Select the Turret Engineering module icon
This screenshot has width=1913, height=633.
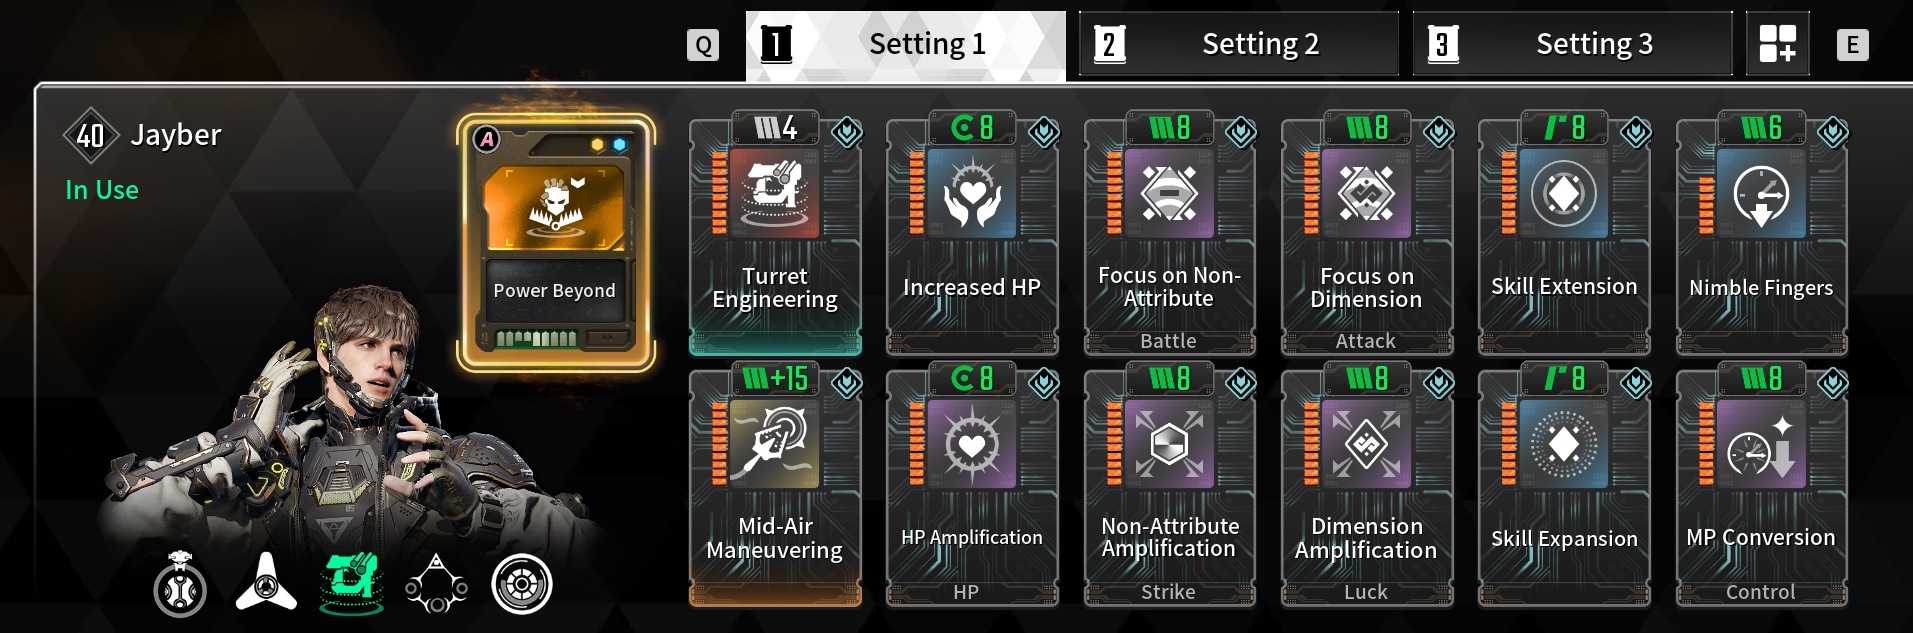[774, 193]
